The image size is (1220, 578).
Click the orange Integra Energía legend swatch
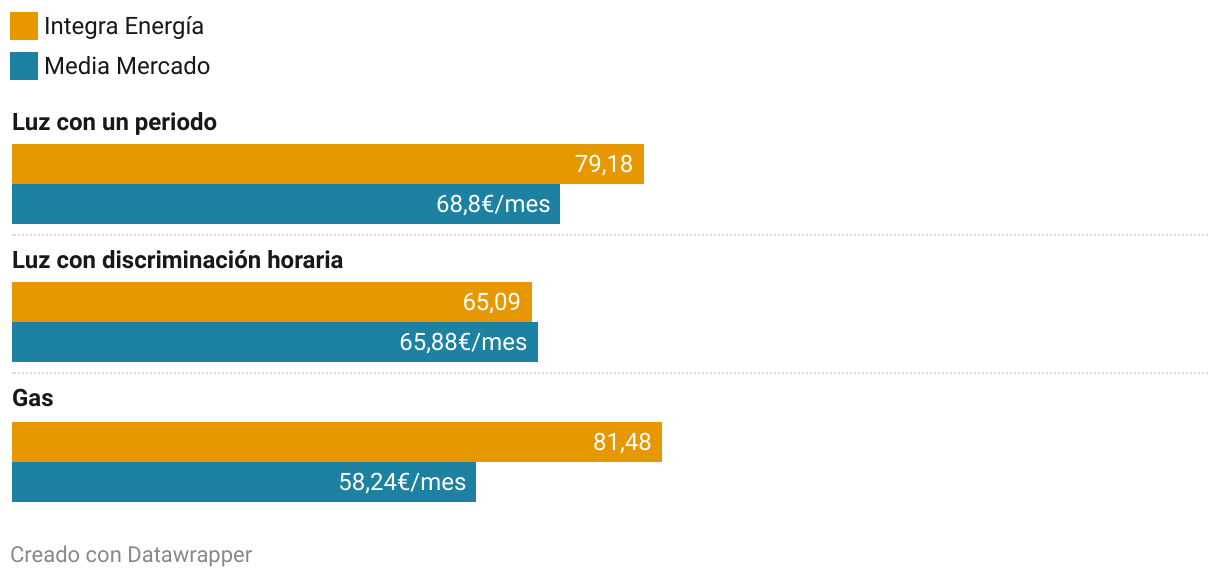click(x=24, y=26)
